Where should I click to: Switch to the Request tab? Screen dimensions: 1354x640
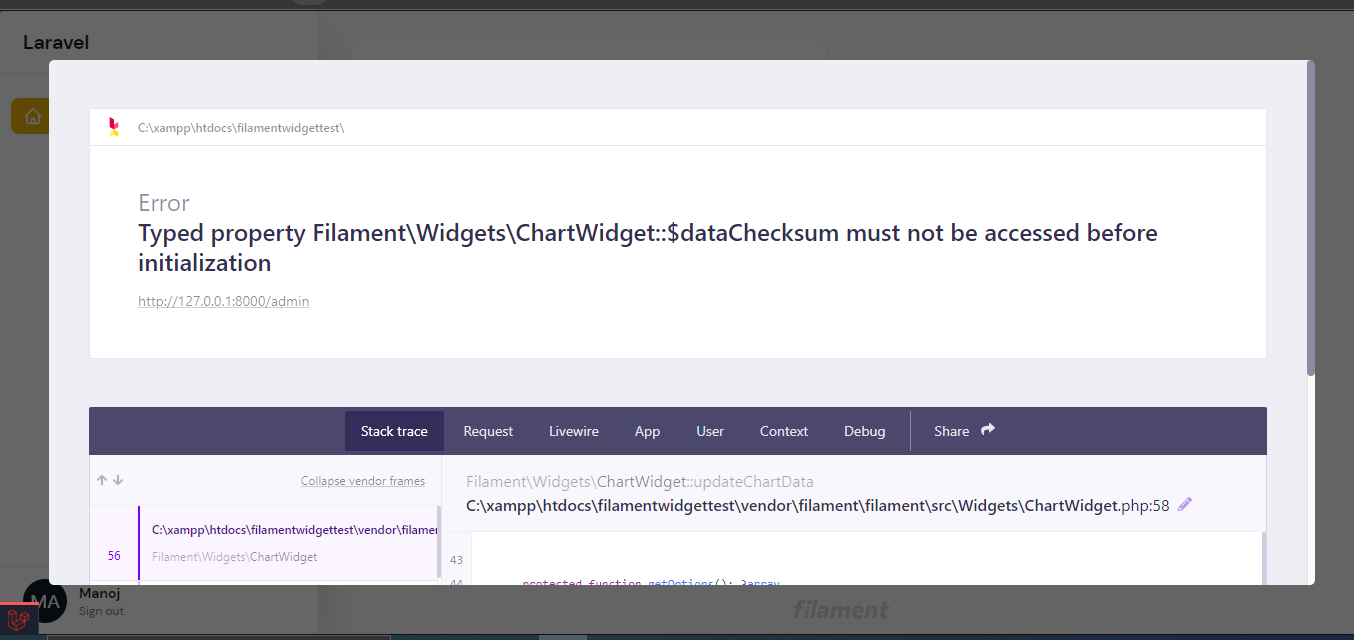(x=488, y=431)
